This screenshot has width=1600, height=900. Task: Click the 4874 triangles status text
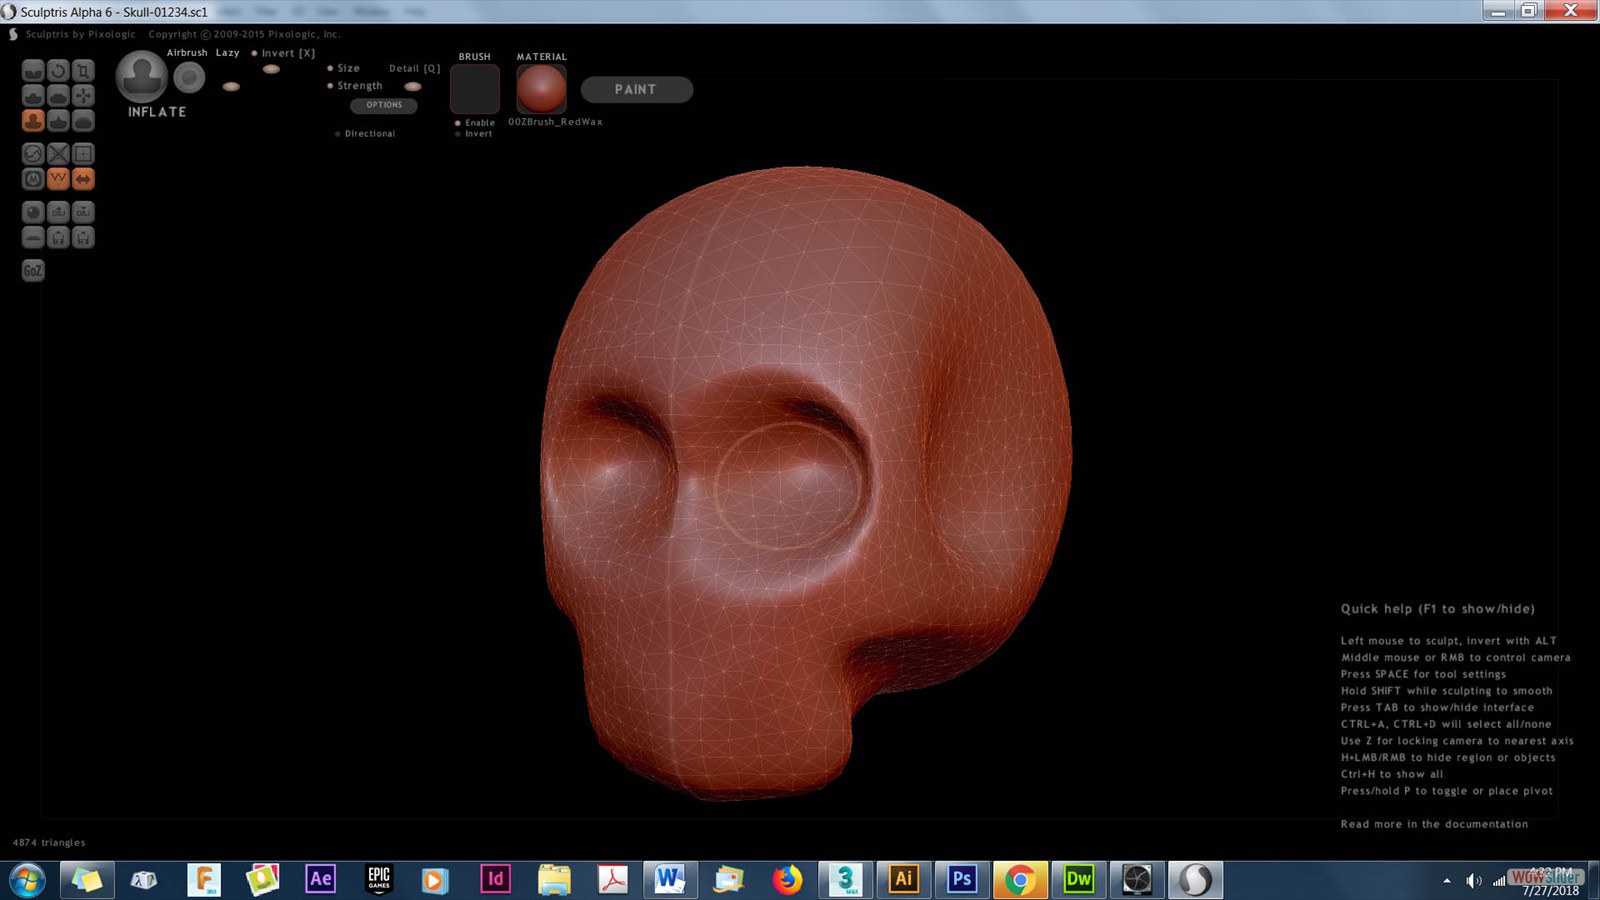[49, 842]
